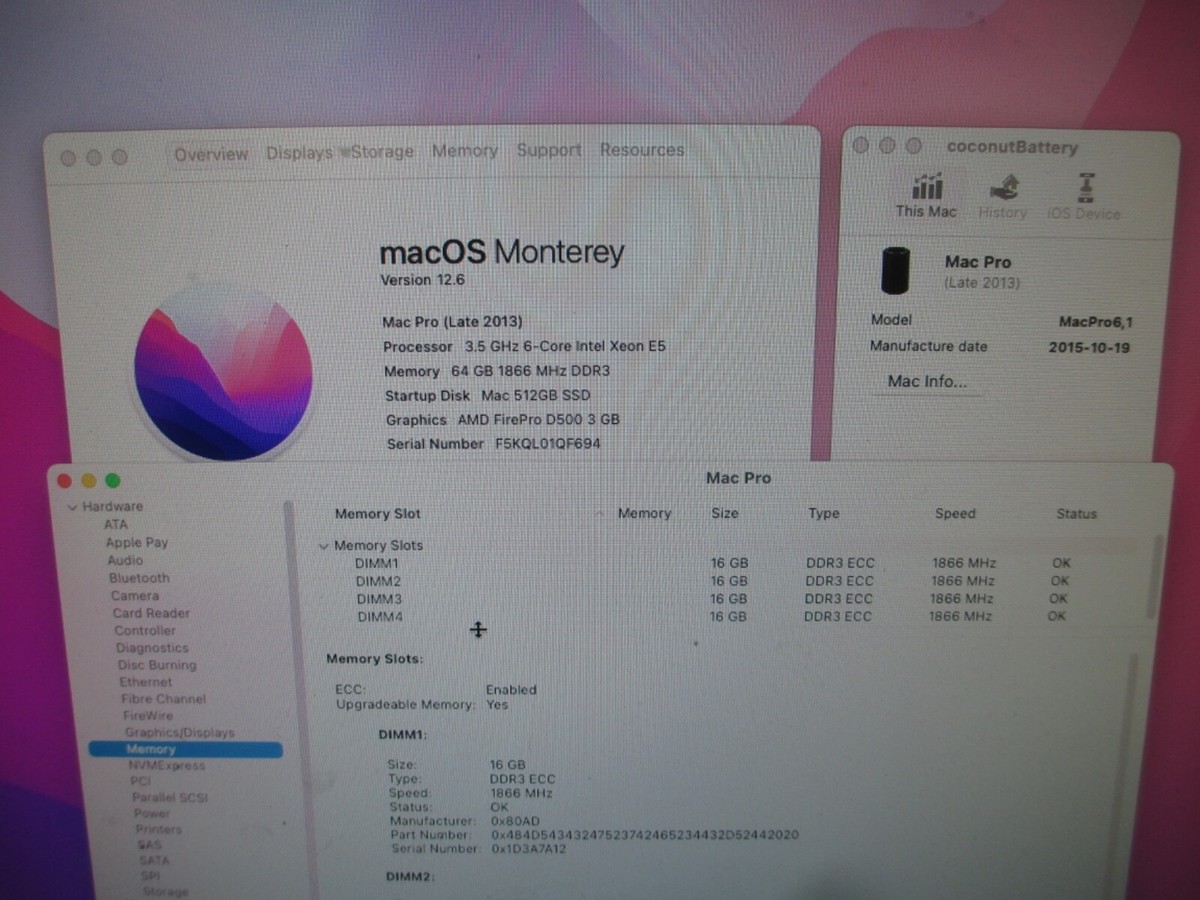Collapse the Memory Slots disclosure triangle
The image size is (1200, 900).
coord(323,546)
